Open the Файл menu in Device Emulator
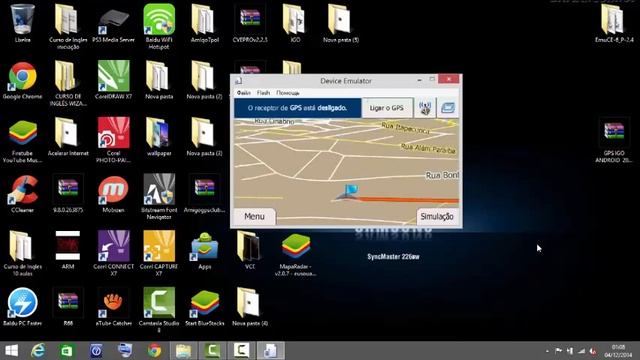640x360 pixels. pyautogui.click(x=244, y=93)
